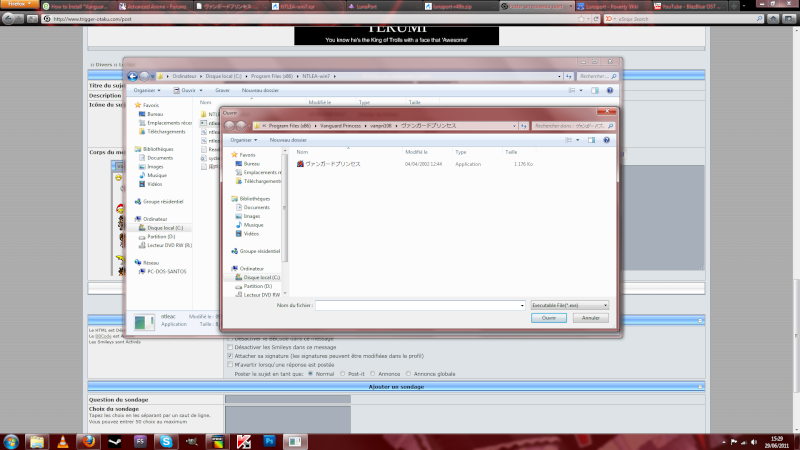Switch to the LunaPort browser tab

(383, 6)
